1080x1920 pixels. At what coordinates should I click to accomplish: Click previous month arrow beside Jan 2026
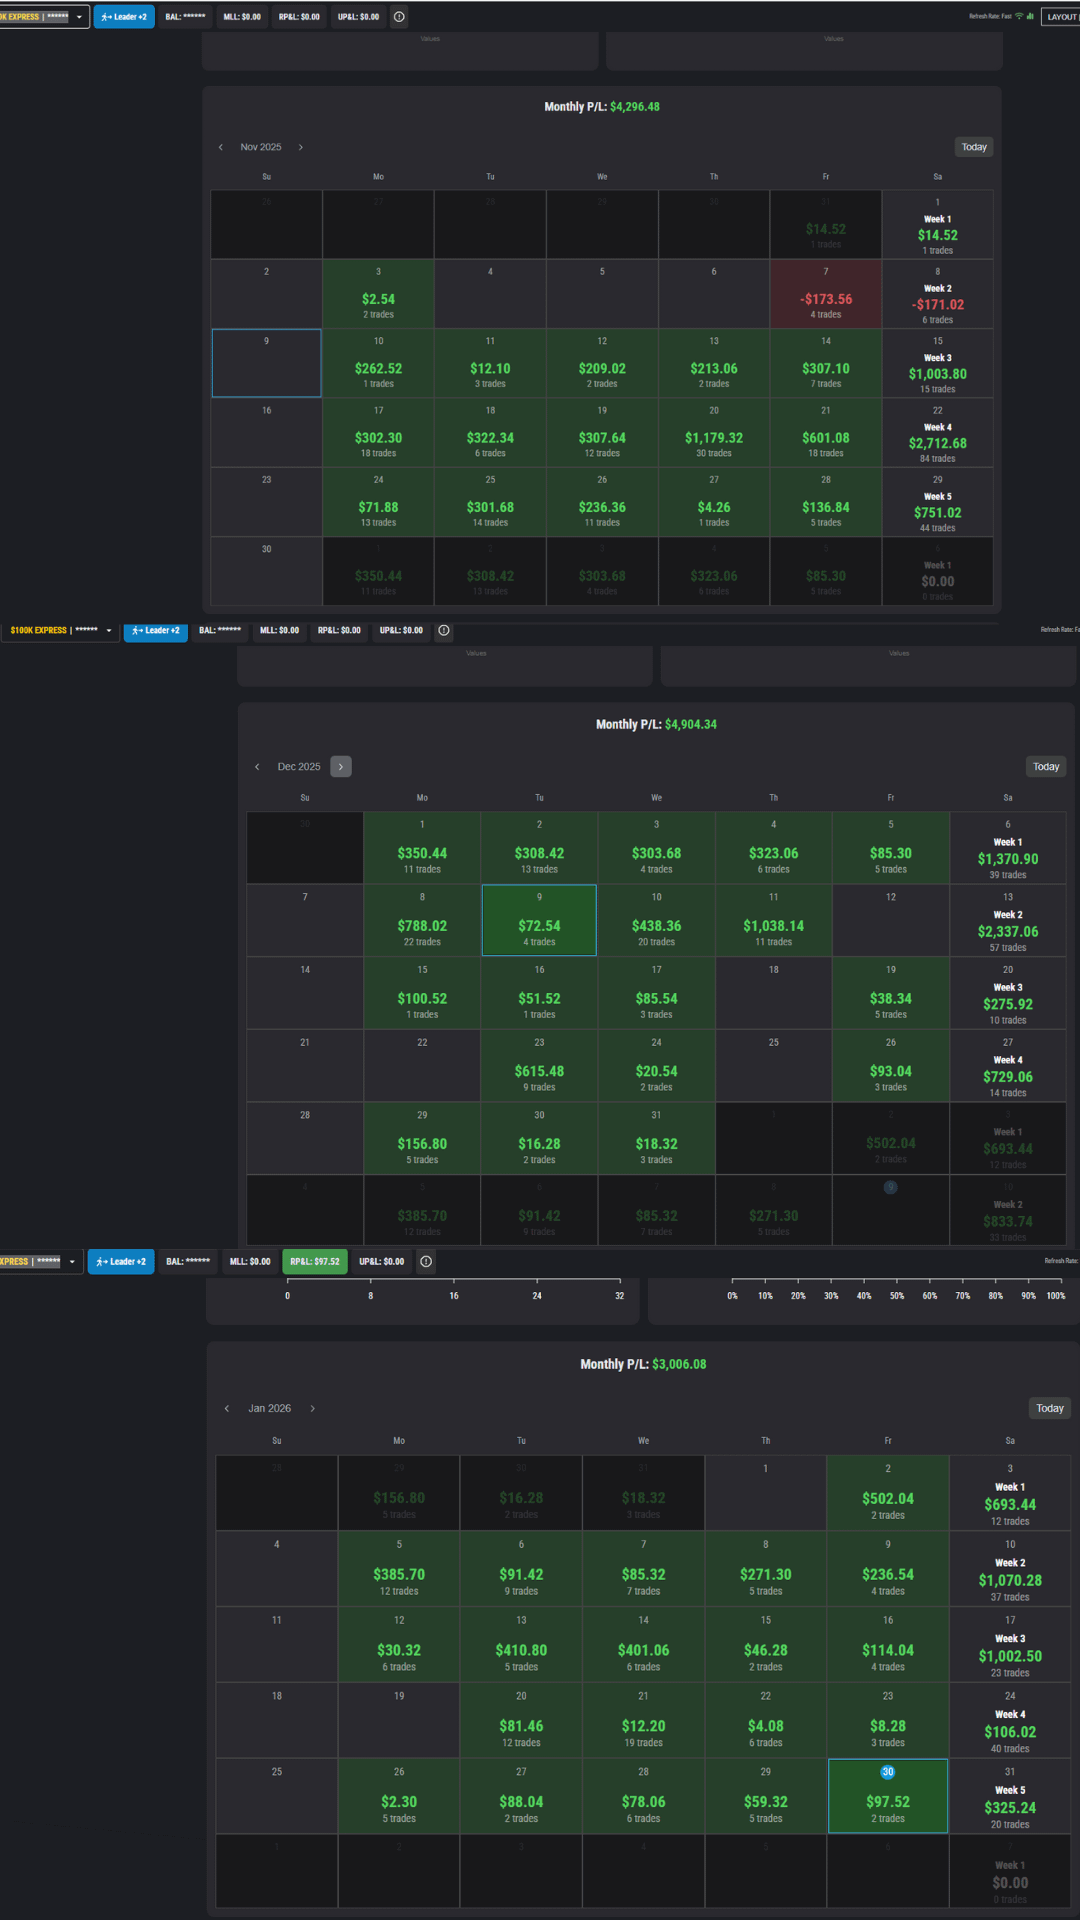pos(227,1408)
